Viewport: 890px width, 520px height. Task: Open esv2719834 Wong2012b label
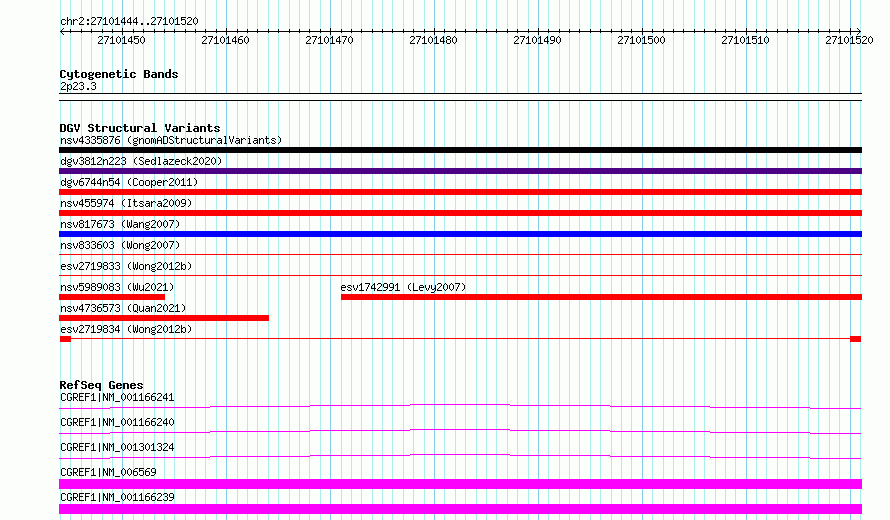point(126,329)
